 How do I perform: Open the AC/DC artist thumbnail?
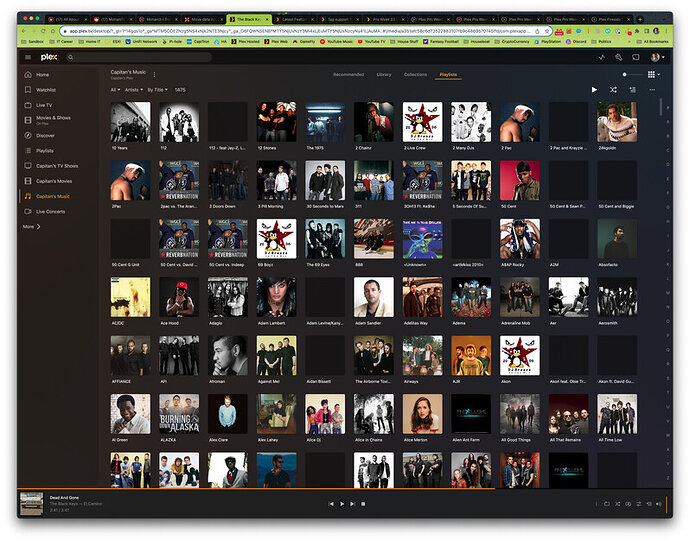pyautogui.click(x=130, y=297)
